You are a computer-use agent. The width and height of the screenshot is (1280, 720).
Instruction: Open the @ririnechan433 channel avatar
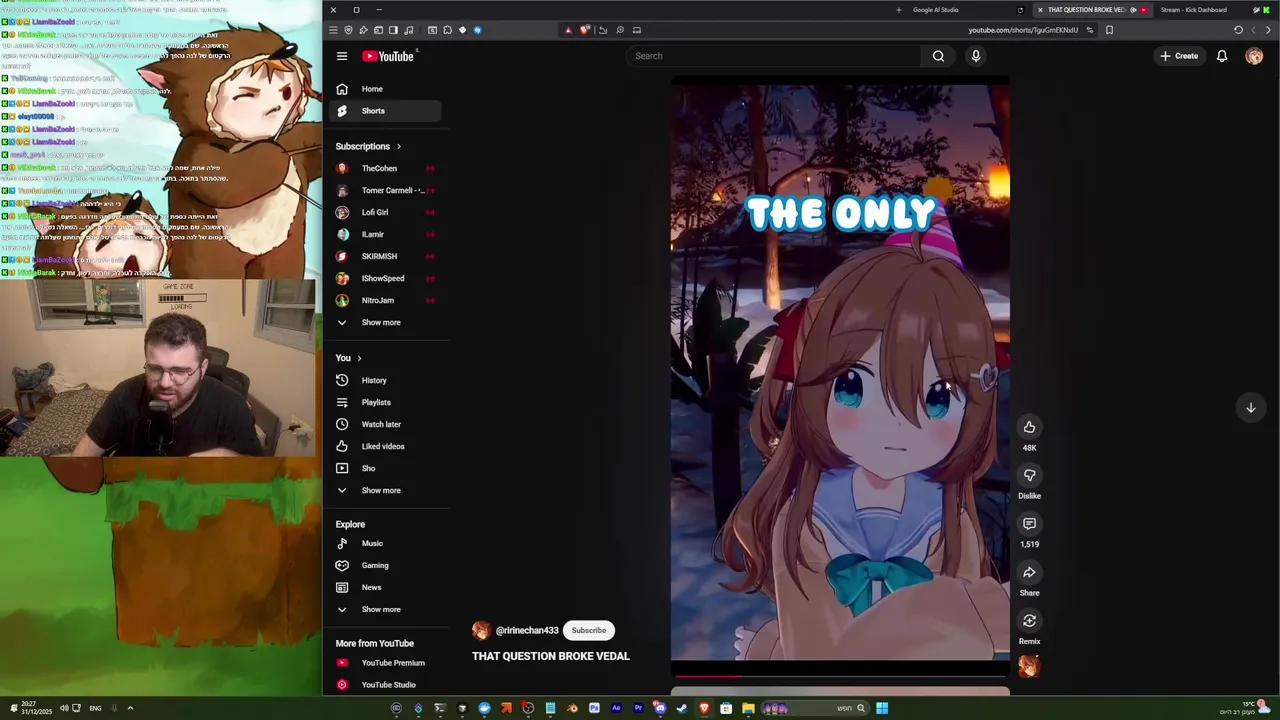pyautogui.click(x=481, y=630)
